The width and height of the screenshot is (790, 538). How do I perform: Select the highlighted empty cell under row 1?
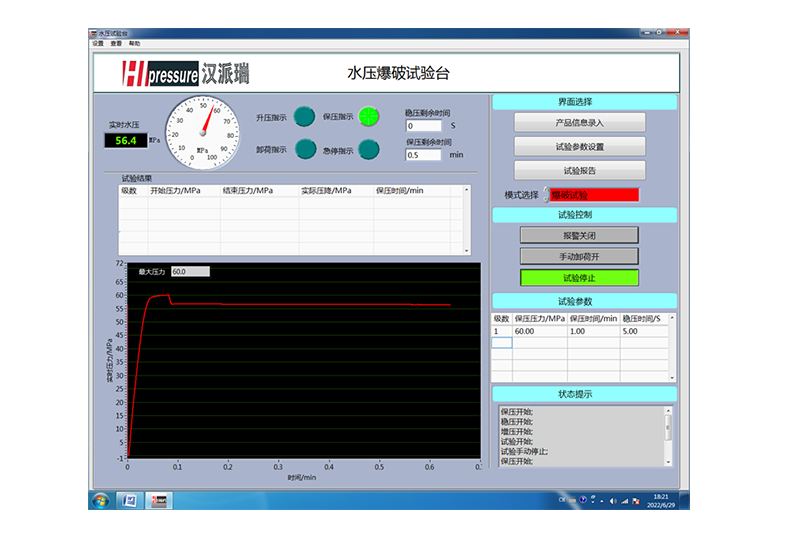[x=502, y=343]
